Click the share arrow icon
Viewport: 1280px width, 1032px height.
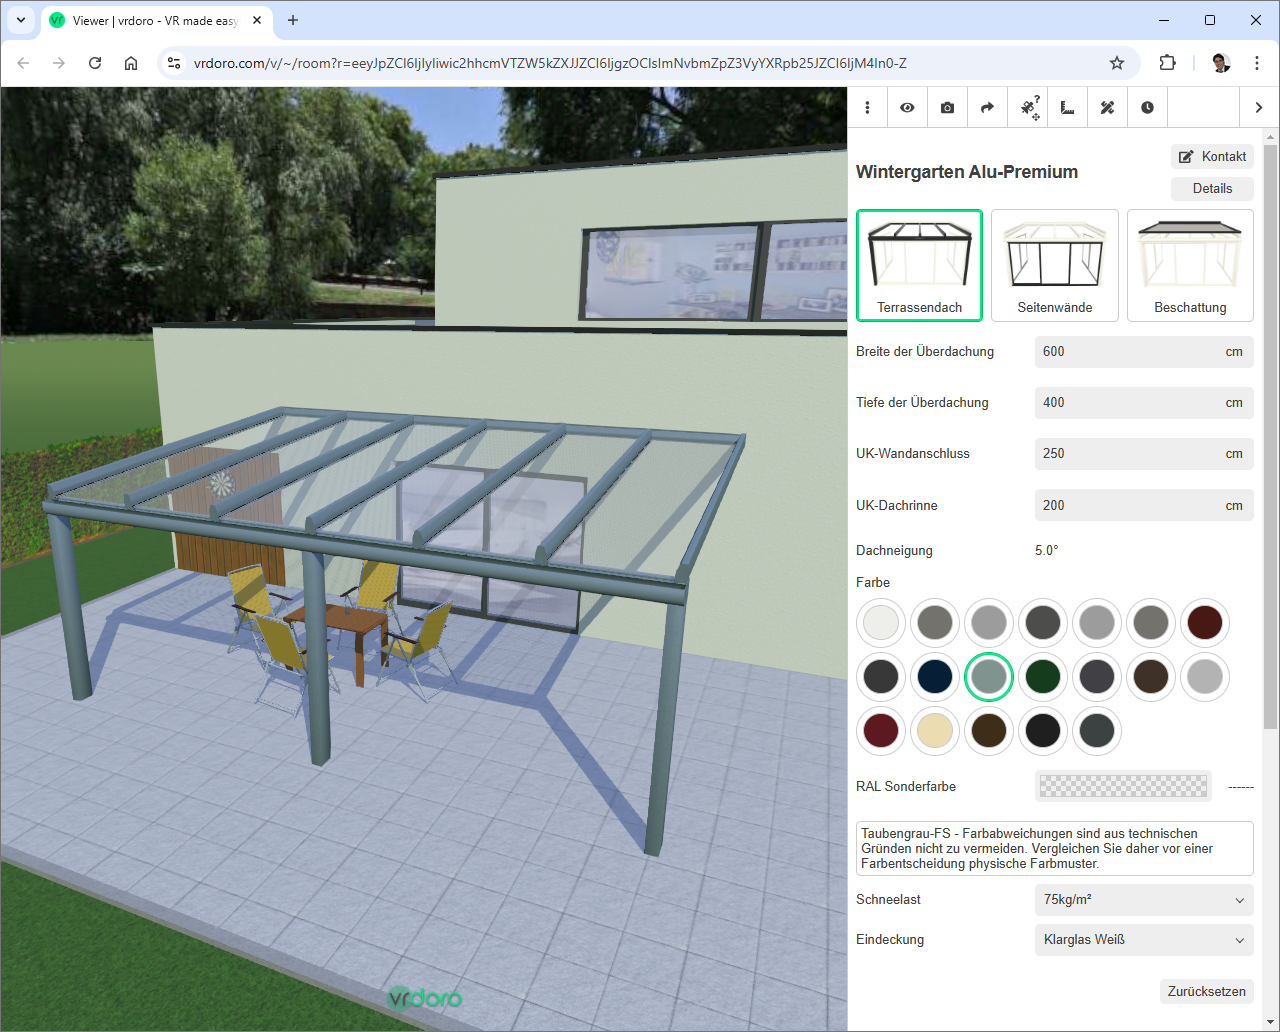click(987, 108)
